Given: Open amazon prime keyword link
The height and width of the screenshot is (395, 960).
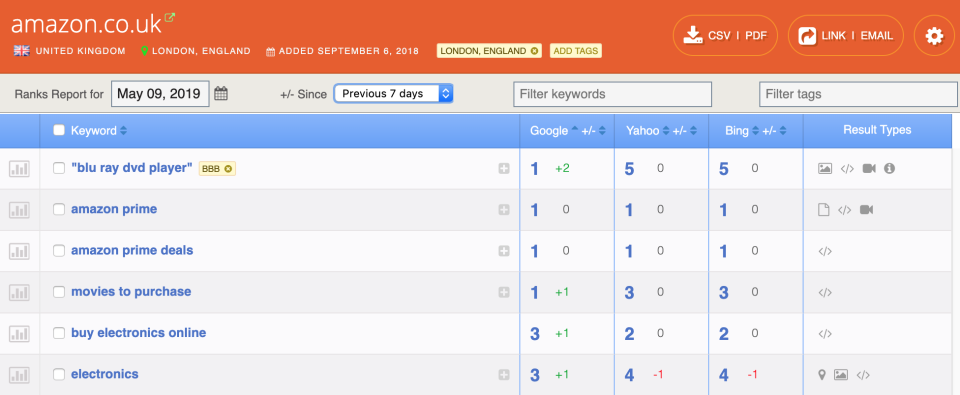Looking at the screenshot, I should tap(114, 209).
